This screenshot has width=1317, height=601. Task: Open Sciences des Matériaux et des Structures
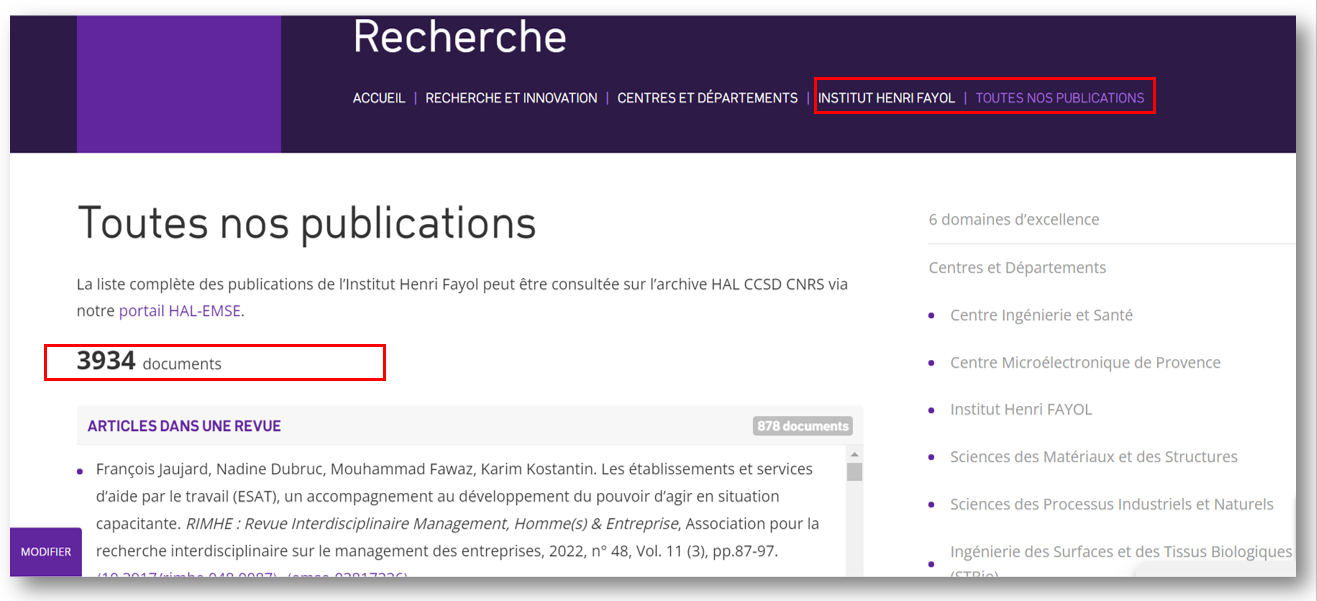click(1094, 457)
